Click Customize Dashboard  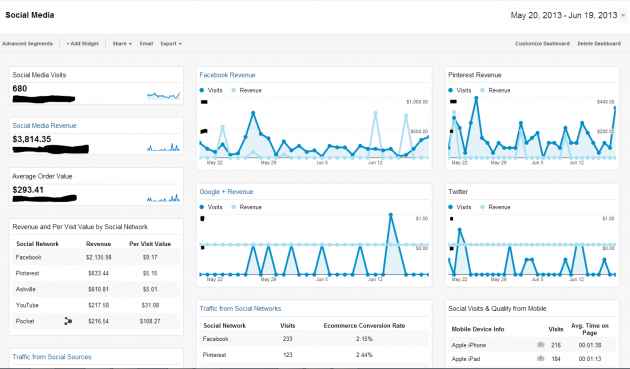coord(542,43)
